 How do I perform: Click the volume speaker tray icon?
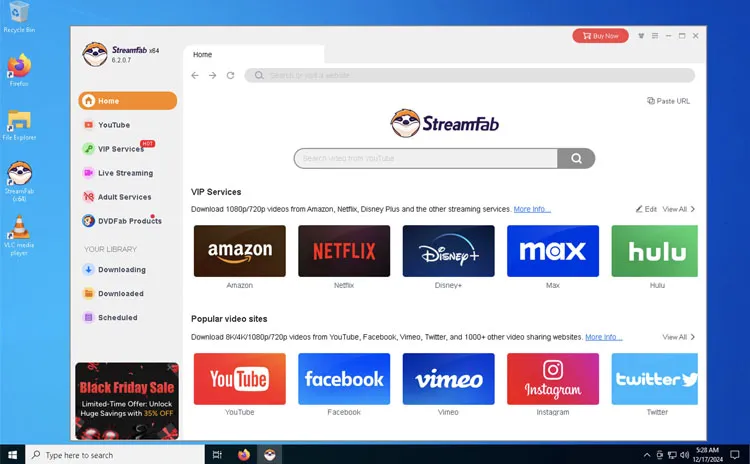(x=684, y=455)
